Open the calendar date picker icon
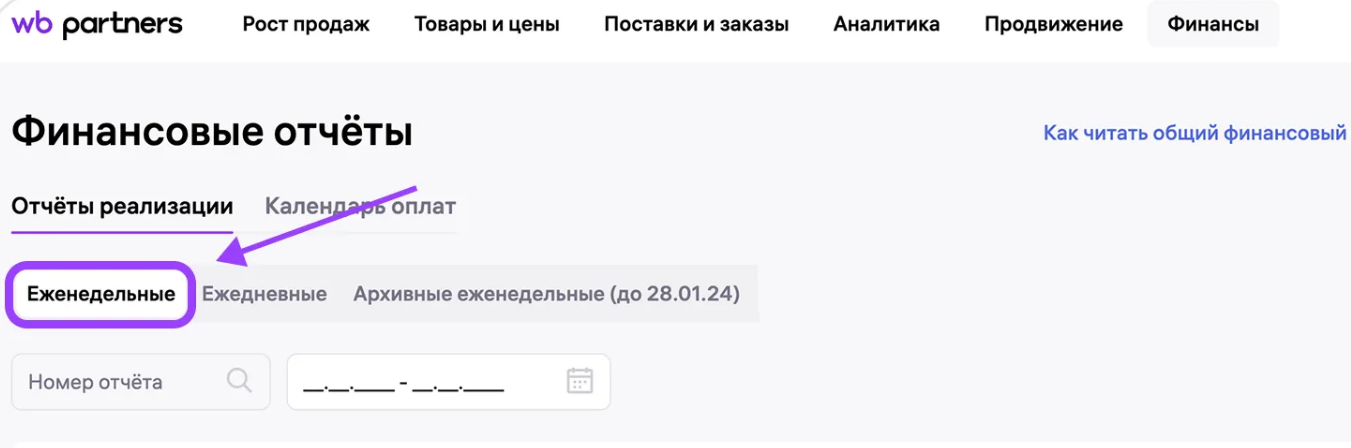The width and height of the screenshot is (1351, 448). click(x=580, y=381)
